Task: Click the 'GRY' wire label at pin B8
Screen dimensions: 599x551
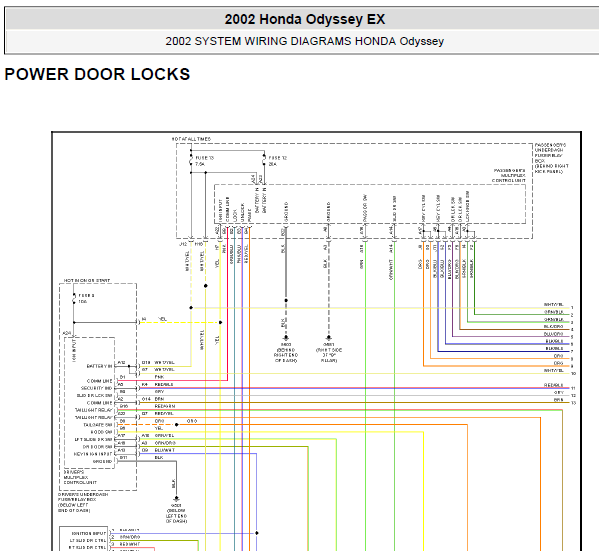Action: click(x=159, y=392)
